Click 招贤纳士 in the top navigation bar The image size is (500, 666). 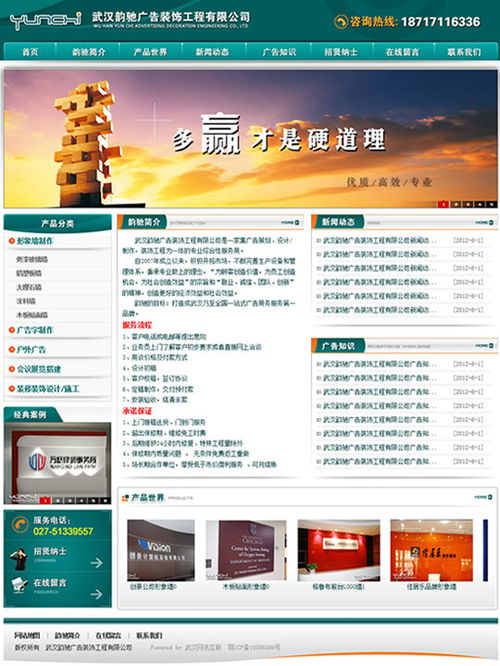tap(341, 52)
